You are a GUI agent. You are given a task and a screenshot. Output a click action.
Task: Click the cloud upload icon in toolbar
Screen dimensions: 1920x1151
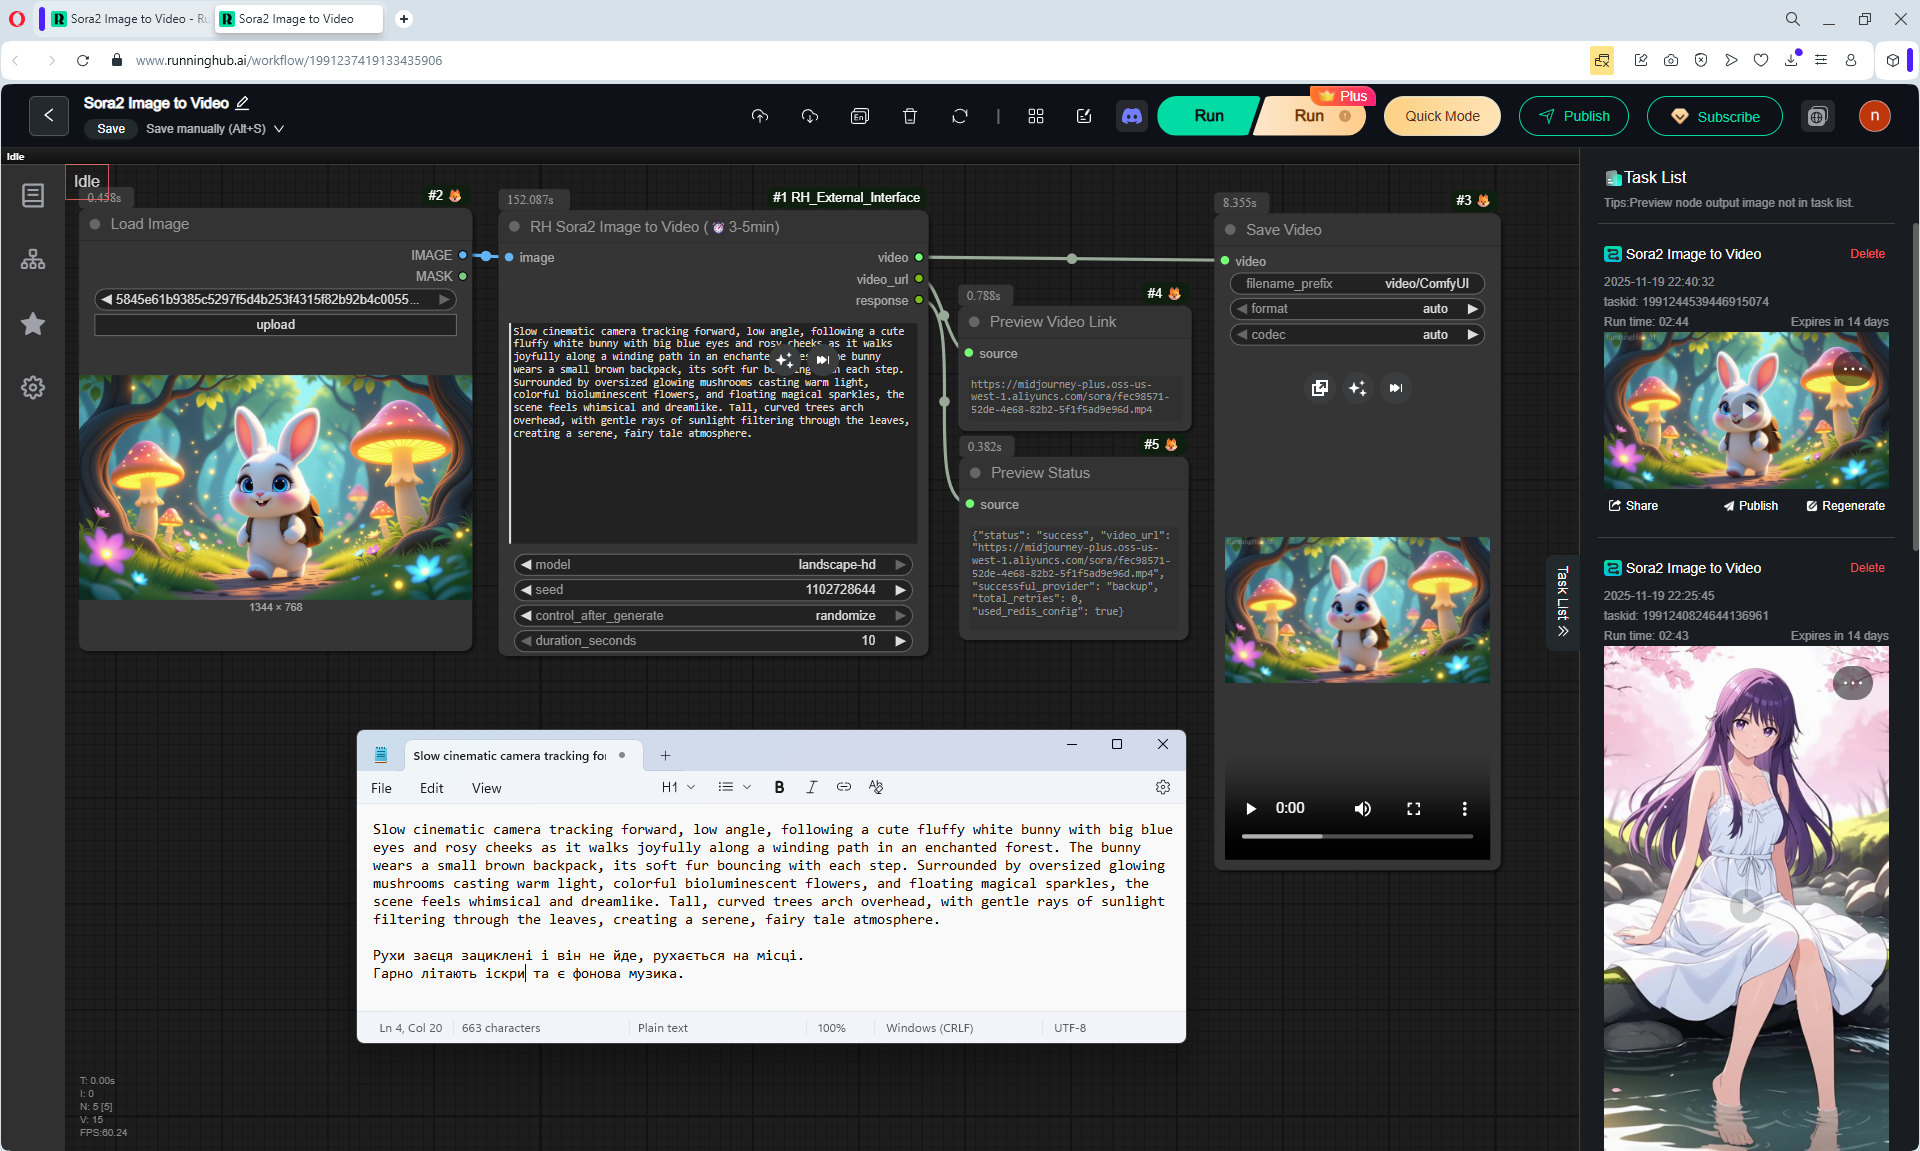[760, 116]
